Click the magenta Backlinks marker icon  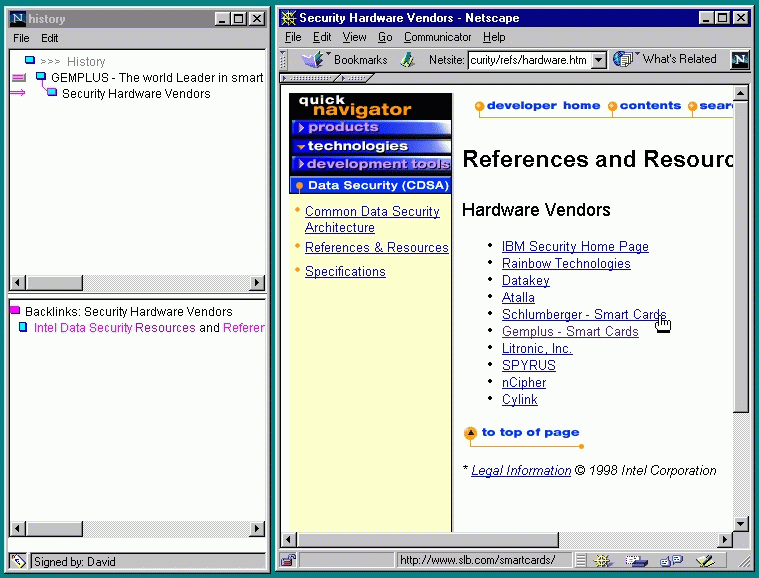(x=15, y=310)
